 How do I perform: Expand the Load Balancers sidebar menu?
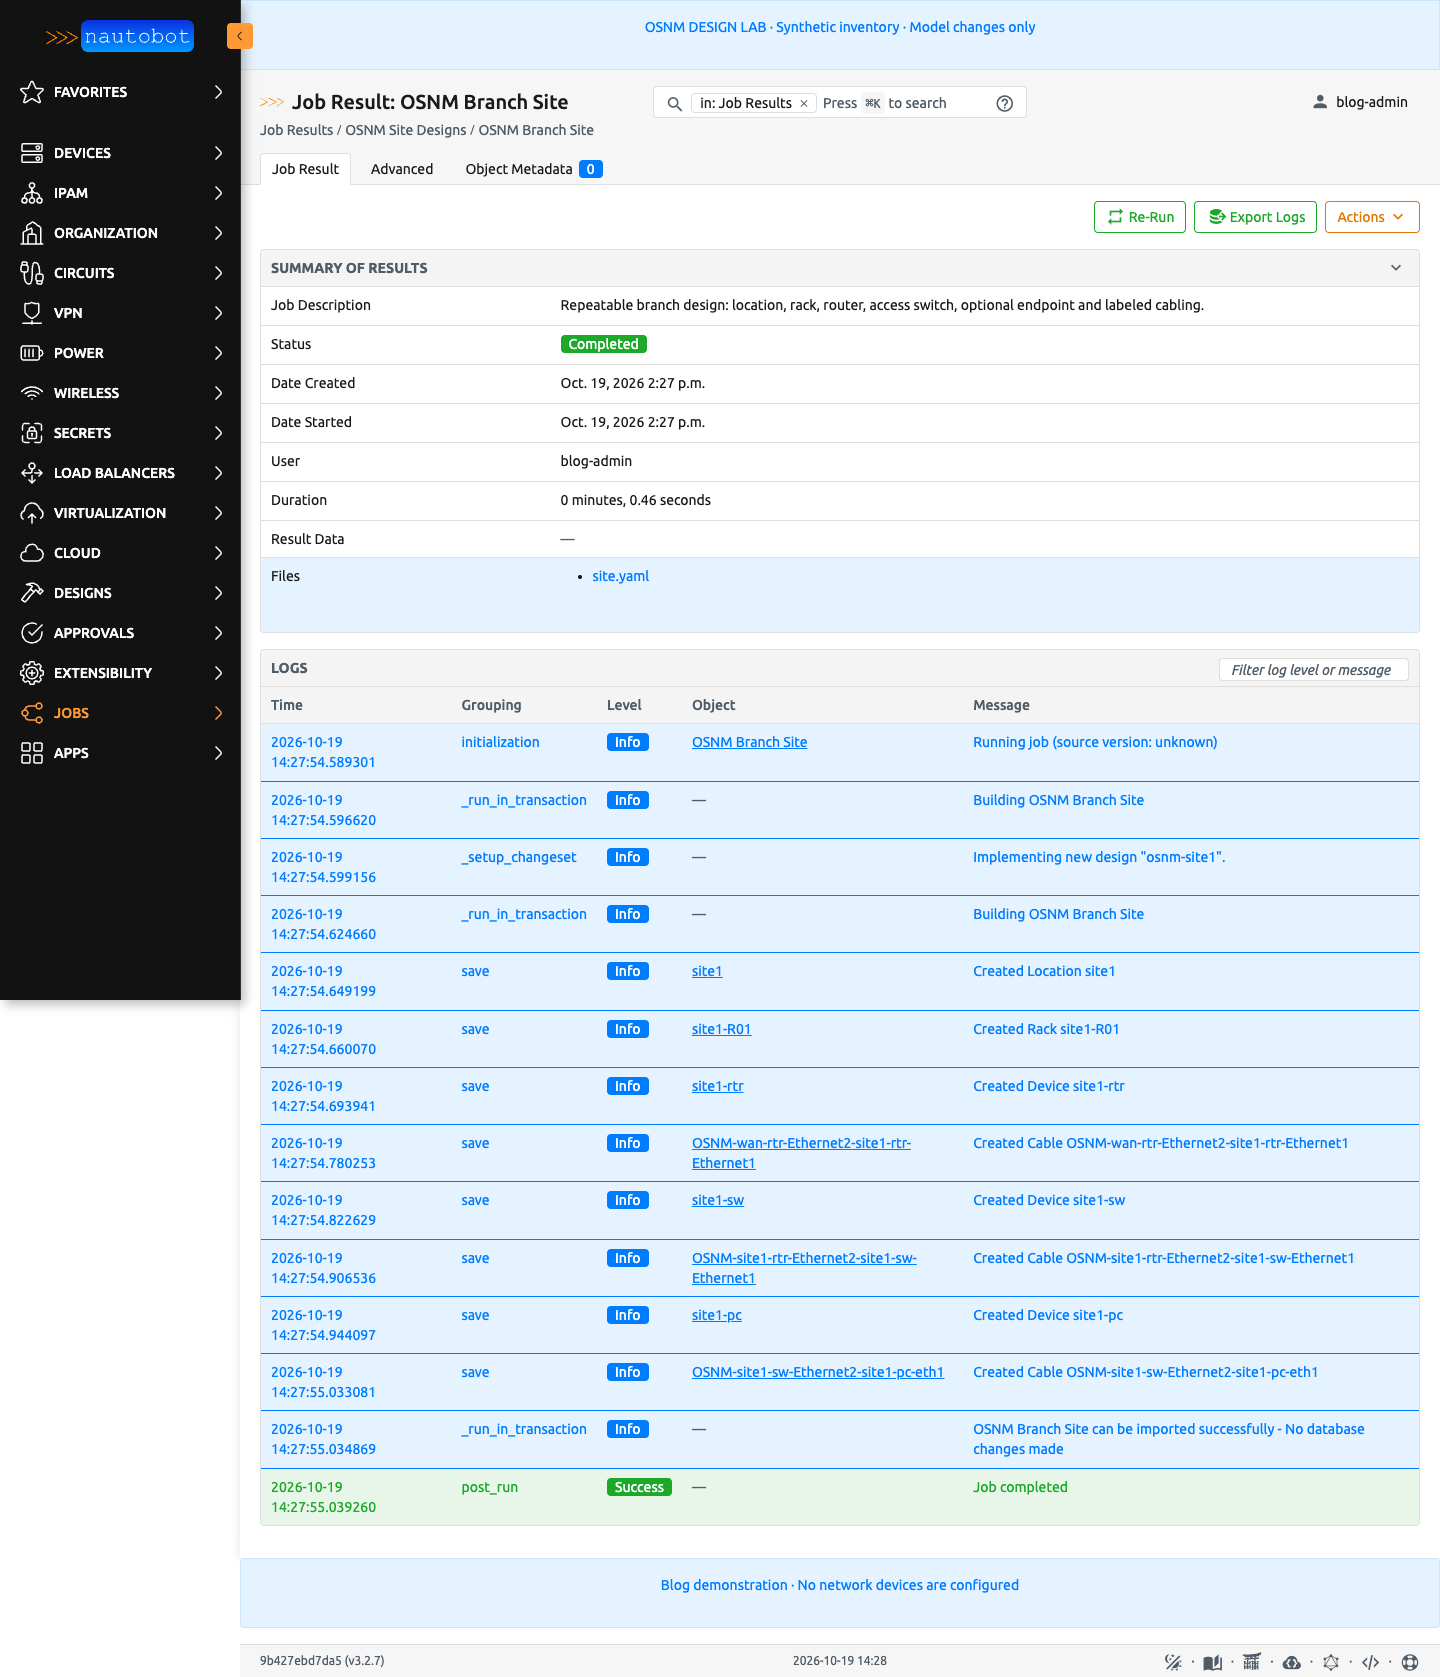pos(120,473)
